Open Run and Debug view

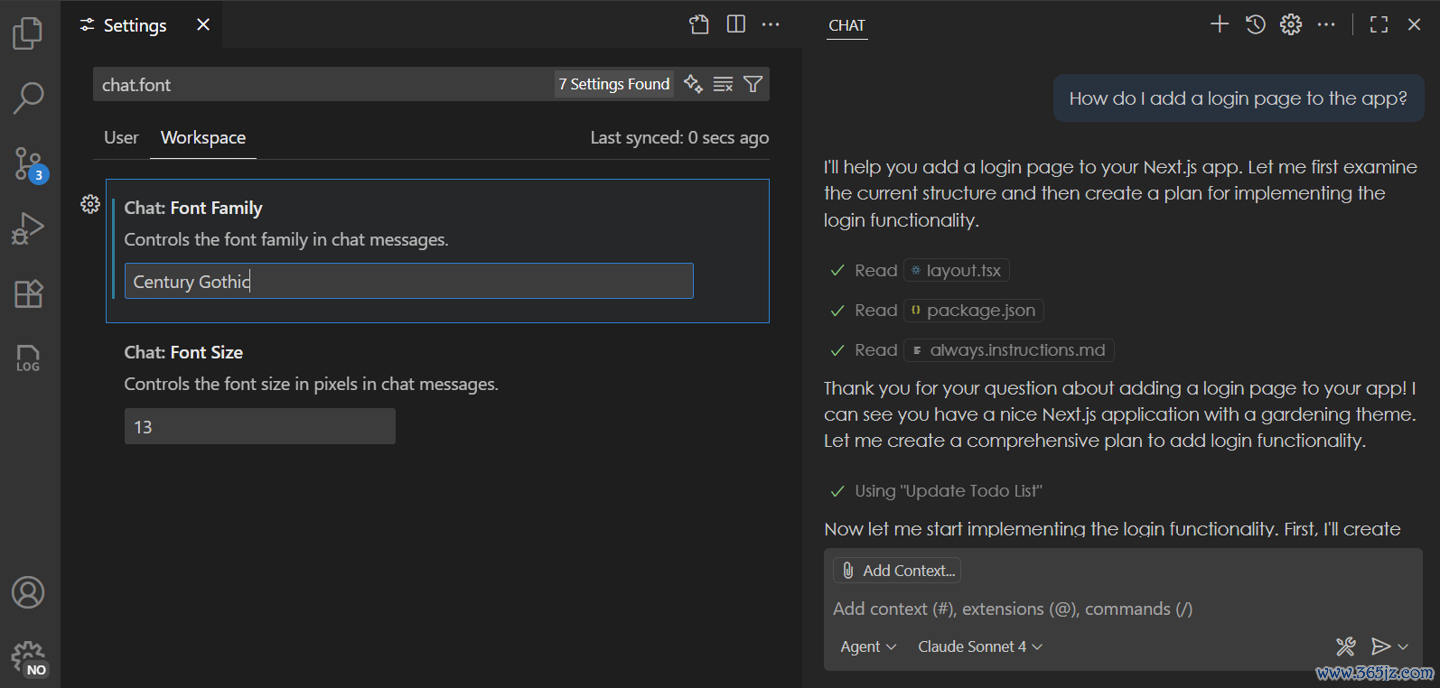[x=28, y=228]
